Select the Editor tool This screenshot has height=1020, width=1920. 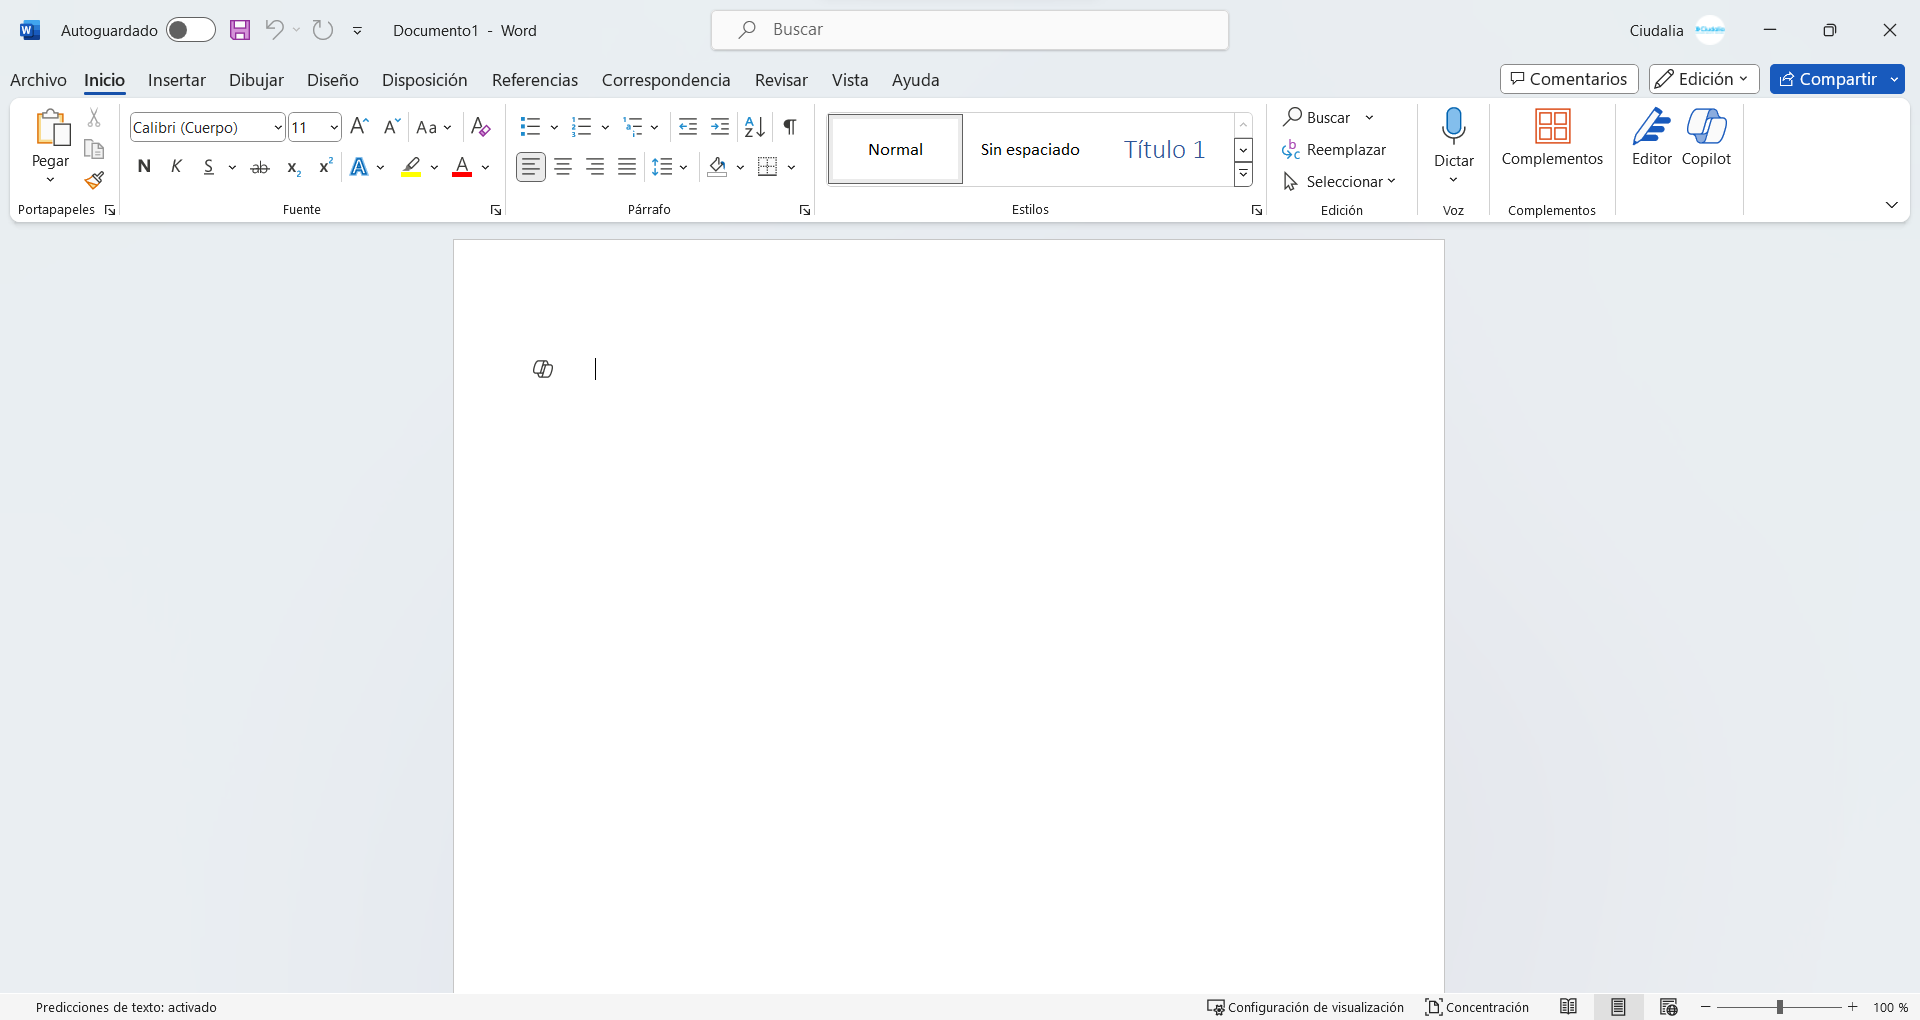point(1650,140)
